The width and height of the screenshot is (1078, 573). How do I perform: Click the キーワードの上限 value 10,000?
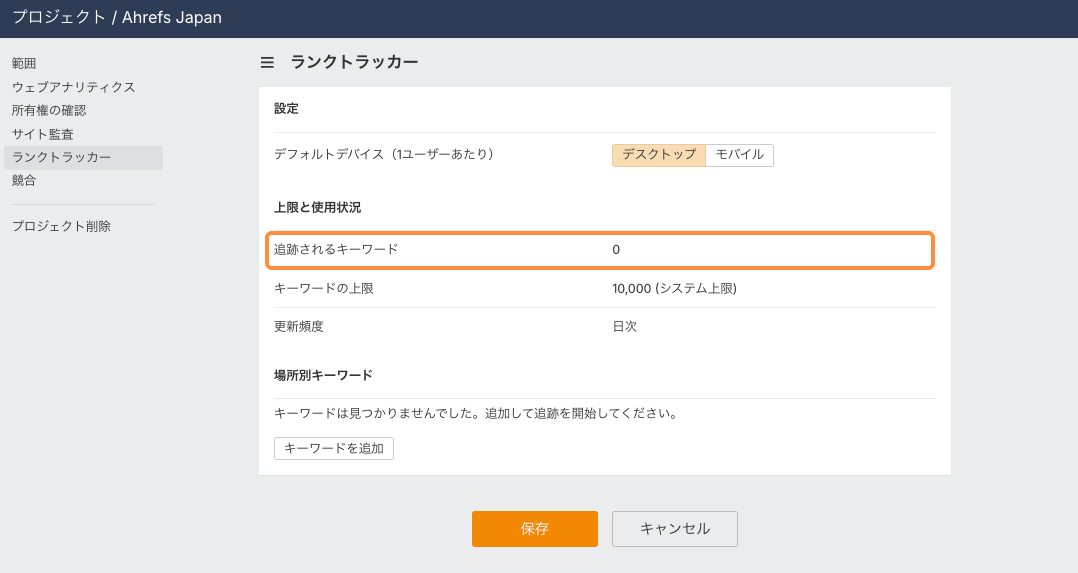pos(632,289)
